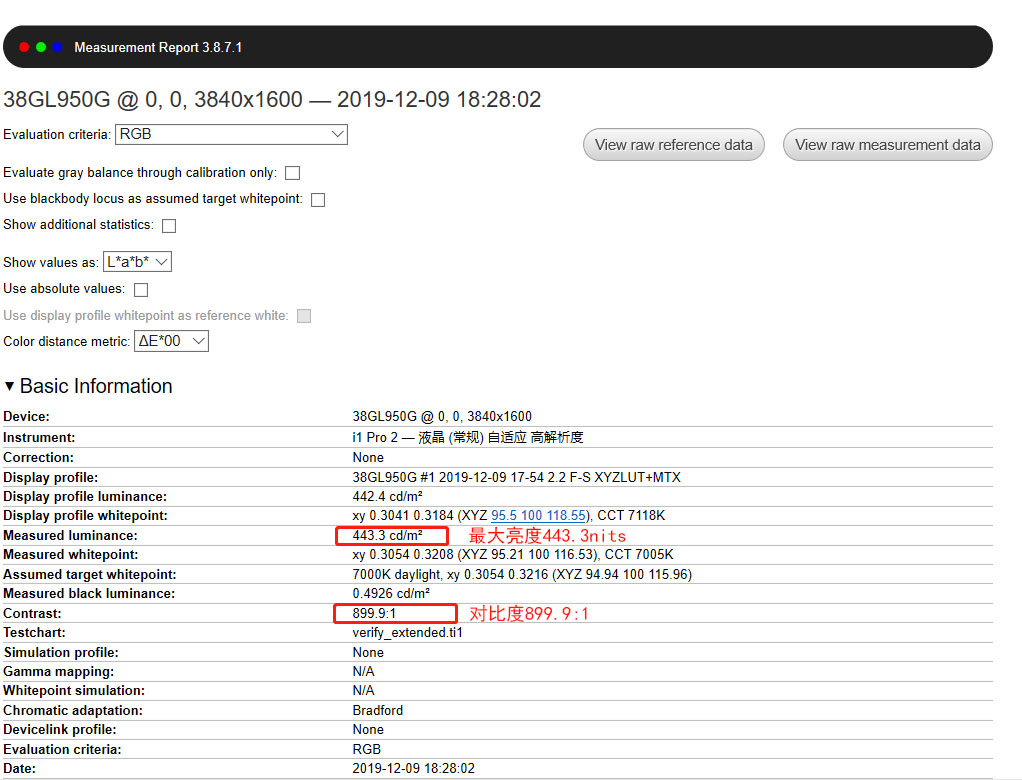Click the Simulation profile value None
Viewport: 1022px width, 780px height.
[368, 652]
